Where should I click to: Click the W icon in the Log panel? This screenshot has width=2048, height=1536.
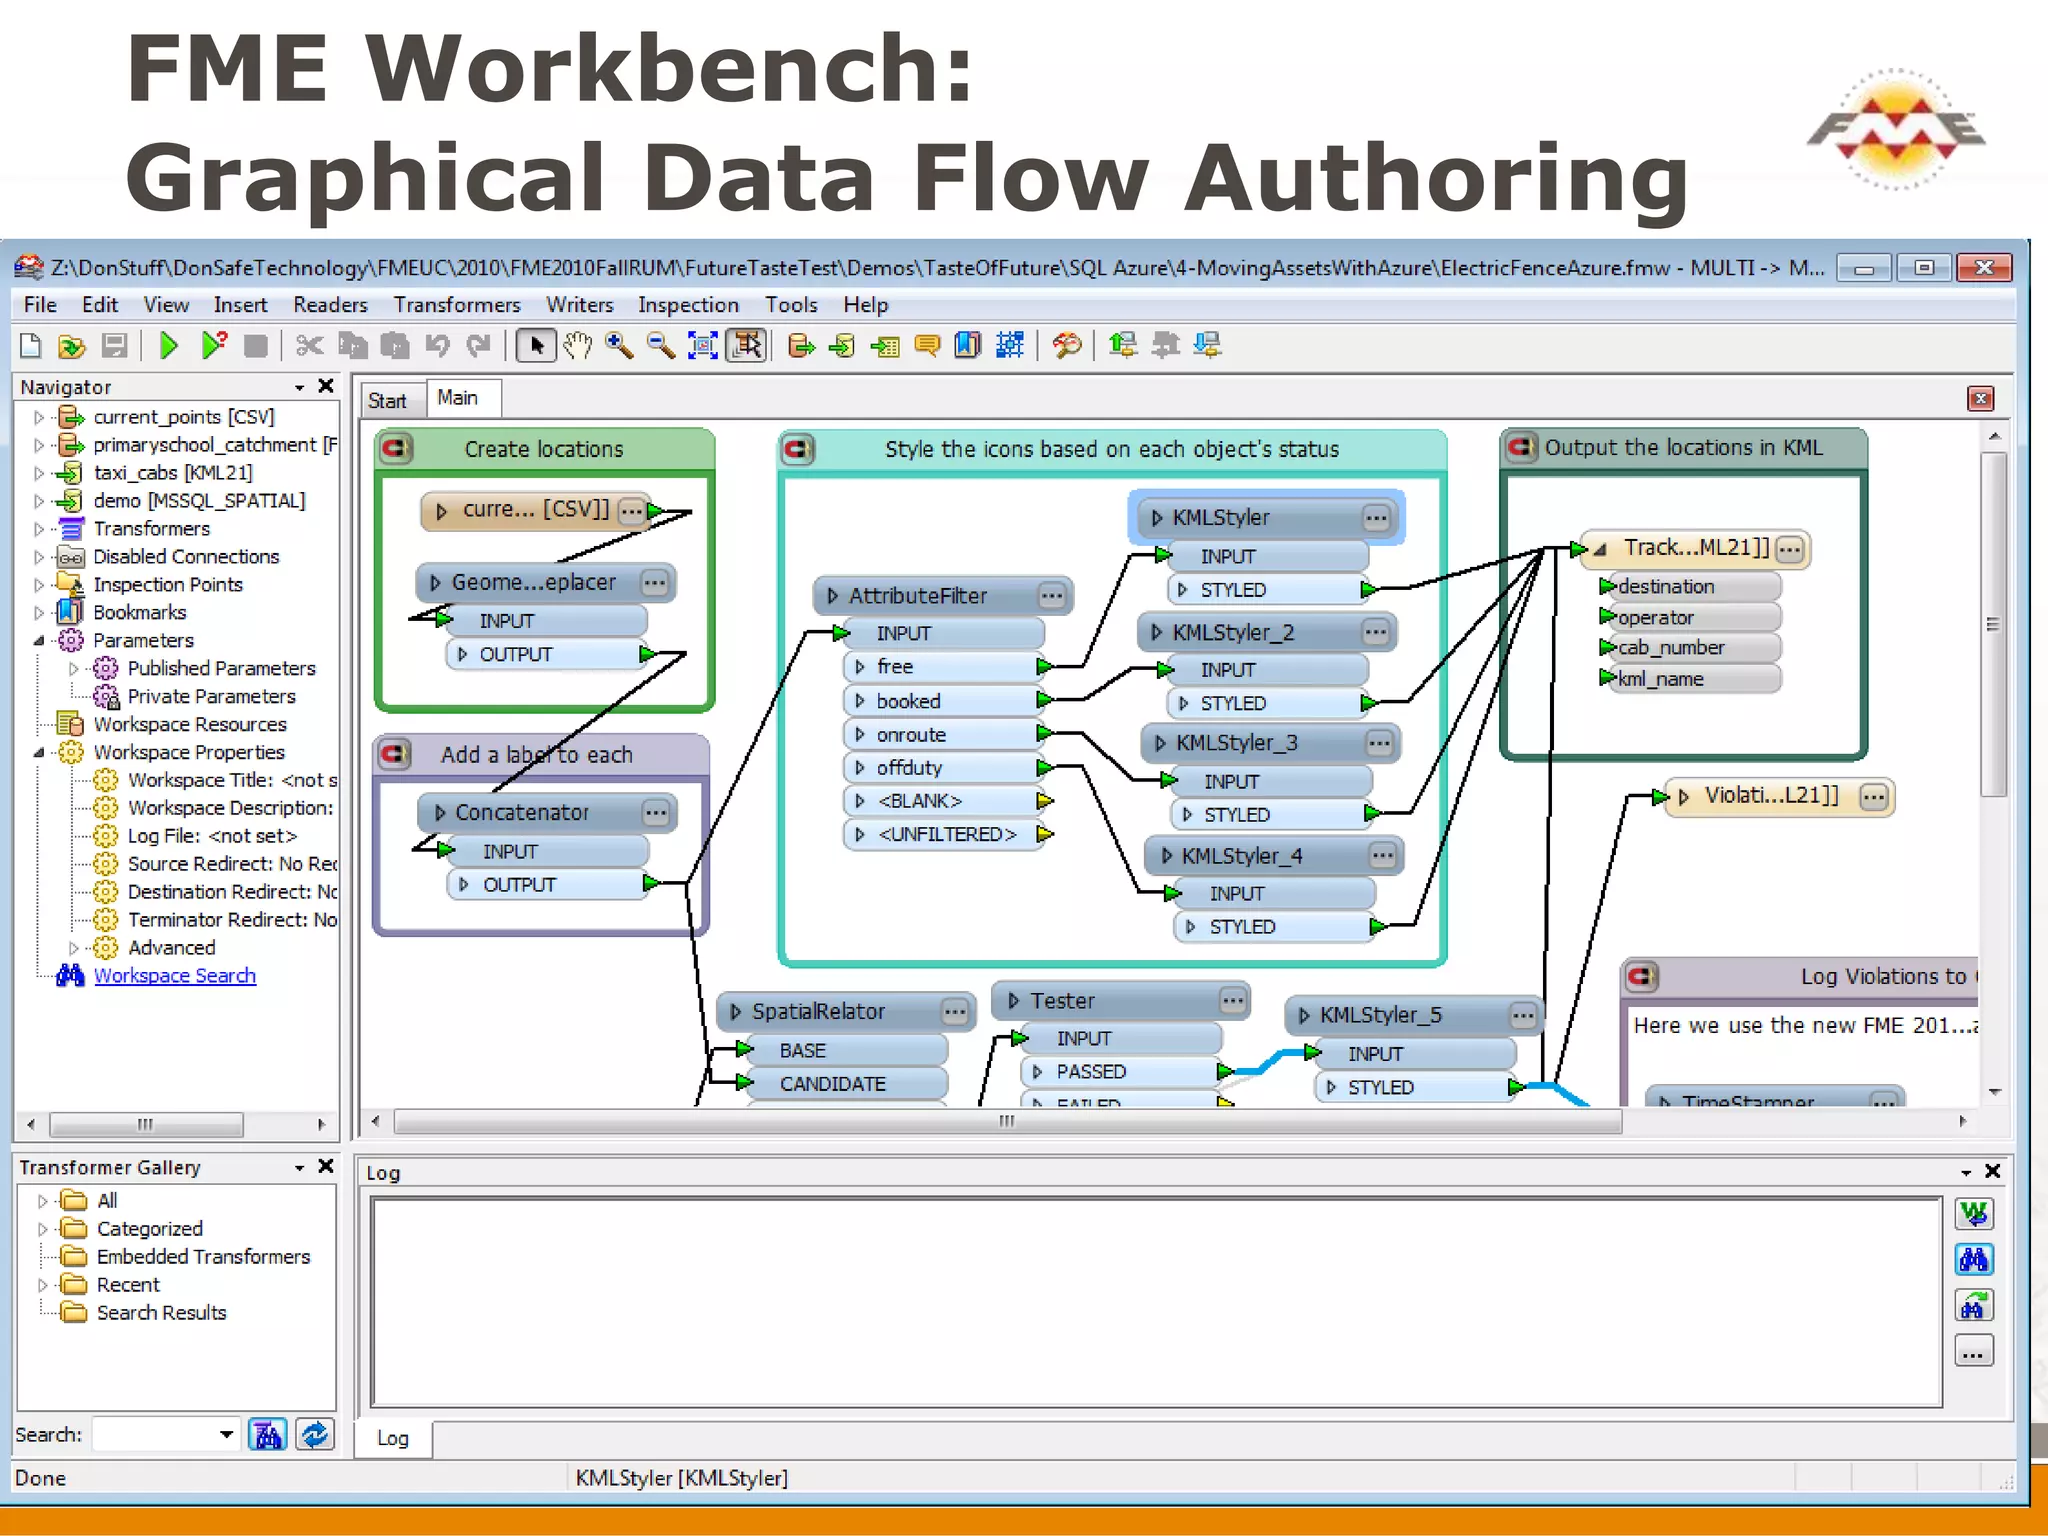[x=1973, y=1213]
